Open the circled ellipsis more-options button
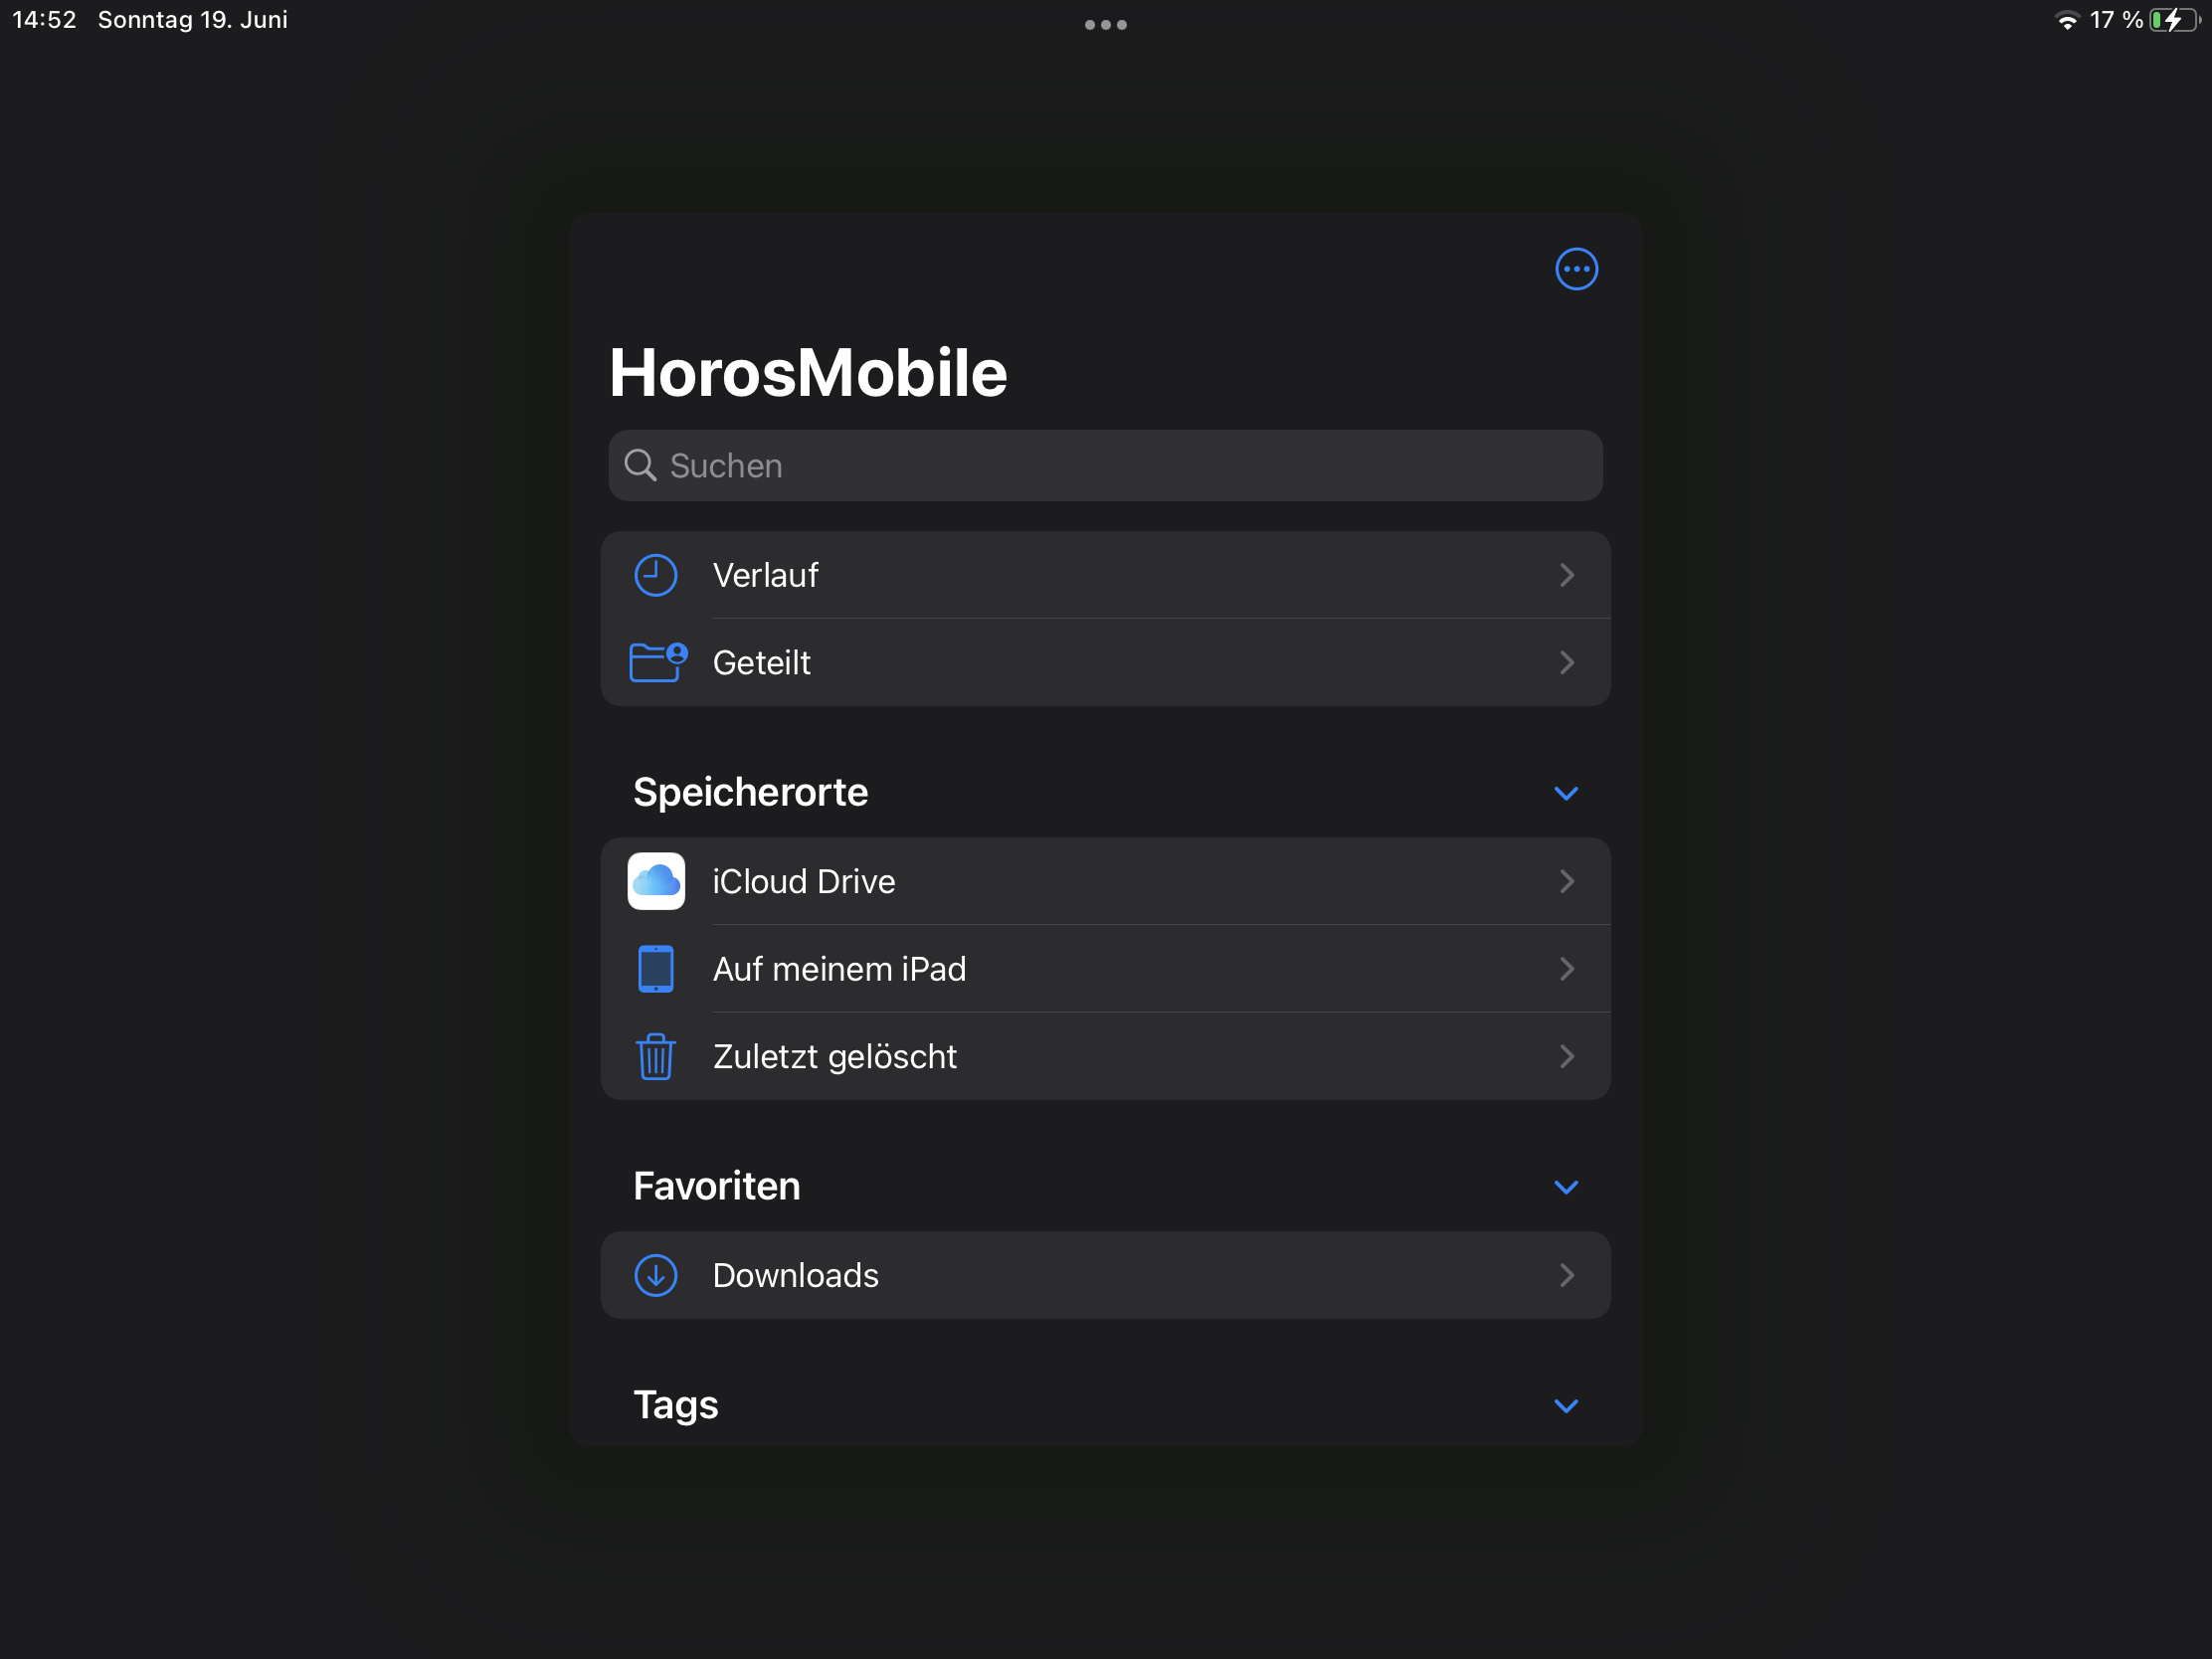The height and width of the screenshot is (1659, 2212). (x=1576, y=269)
